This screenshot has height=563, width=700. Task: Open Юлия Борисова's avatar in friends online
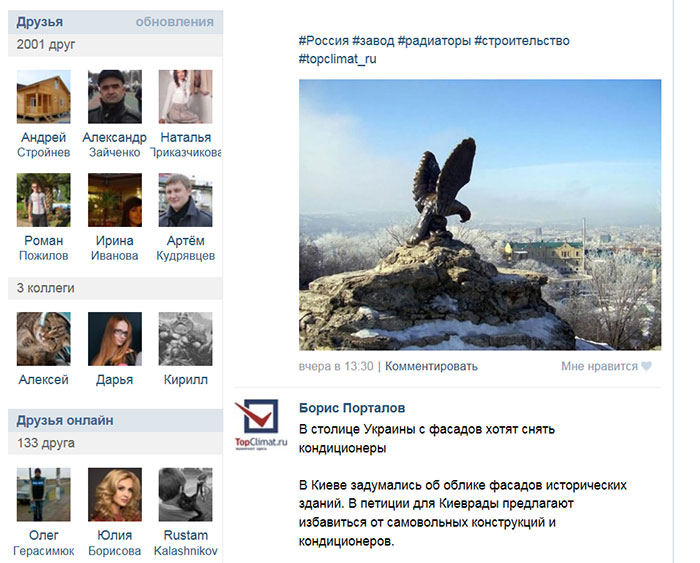point(115,495)
